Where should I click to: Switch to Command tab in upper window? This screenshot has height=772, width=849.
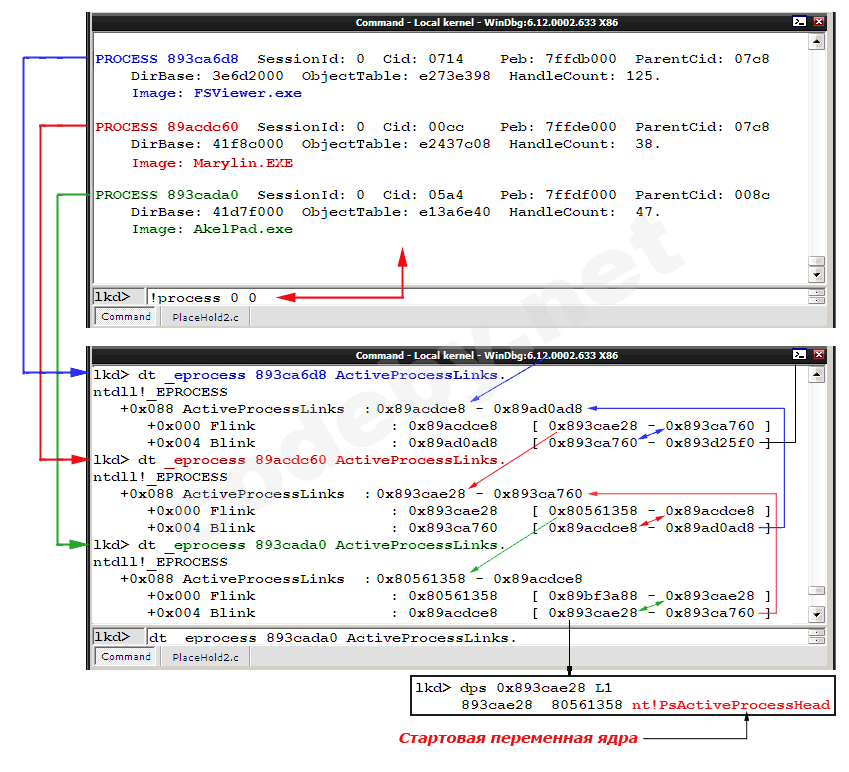click(126, 317)
